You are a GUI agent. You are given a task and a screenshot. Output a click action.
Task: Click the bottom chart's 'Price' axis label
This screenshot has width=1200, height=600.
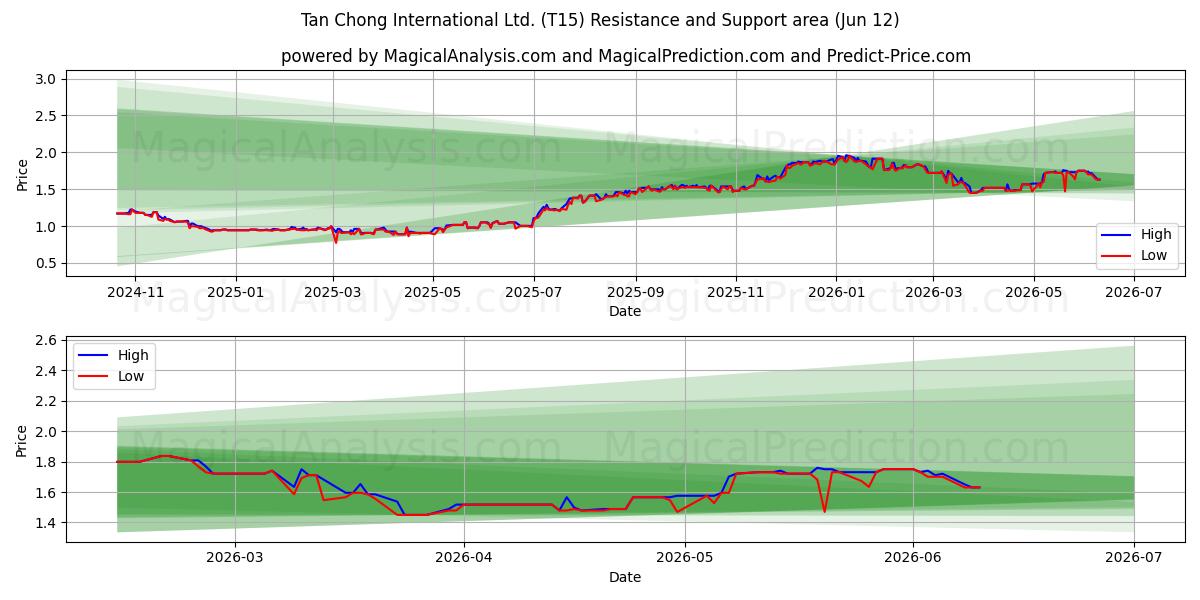click(22, 439)
